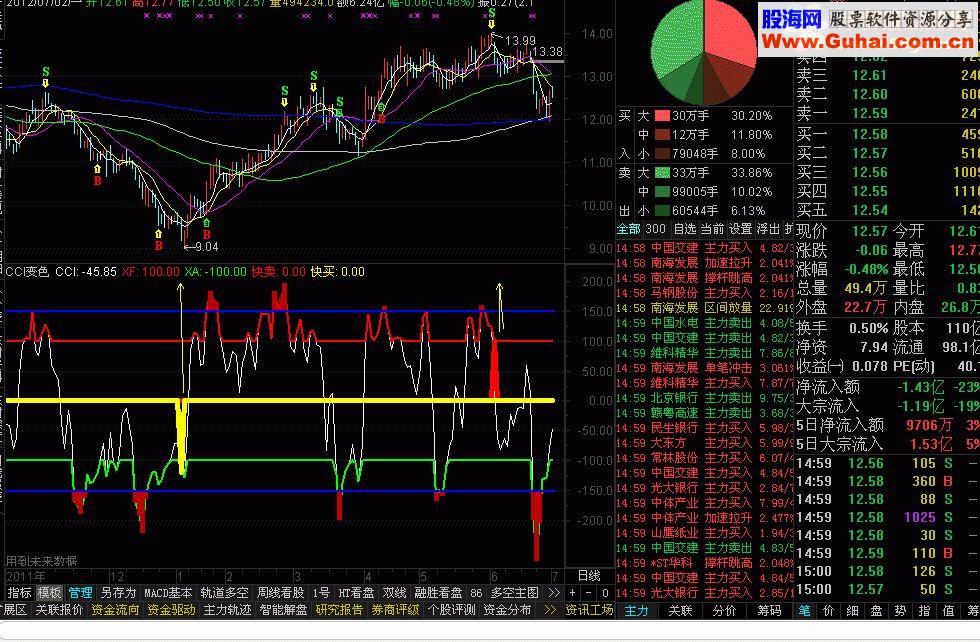Open the 研究报告 tab
Image resolution: width=980 pixels, height=642 pixels.
click(x=339, y=609)
